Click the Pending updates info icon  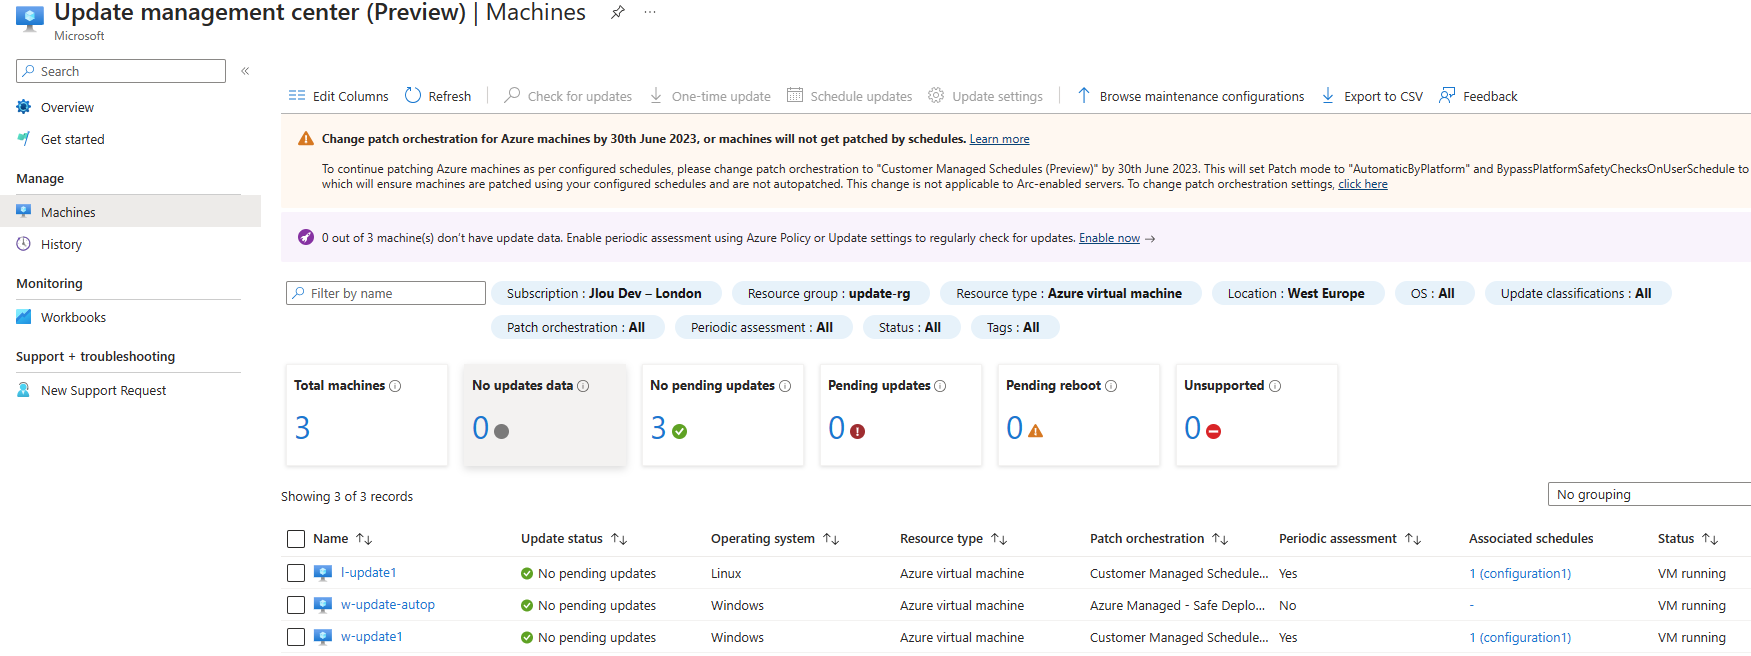pos(940,386)
